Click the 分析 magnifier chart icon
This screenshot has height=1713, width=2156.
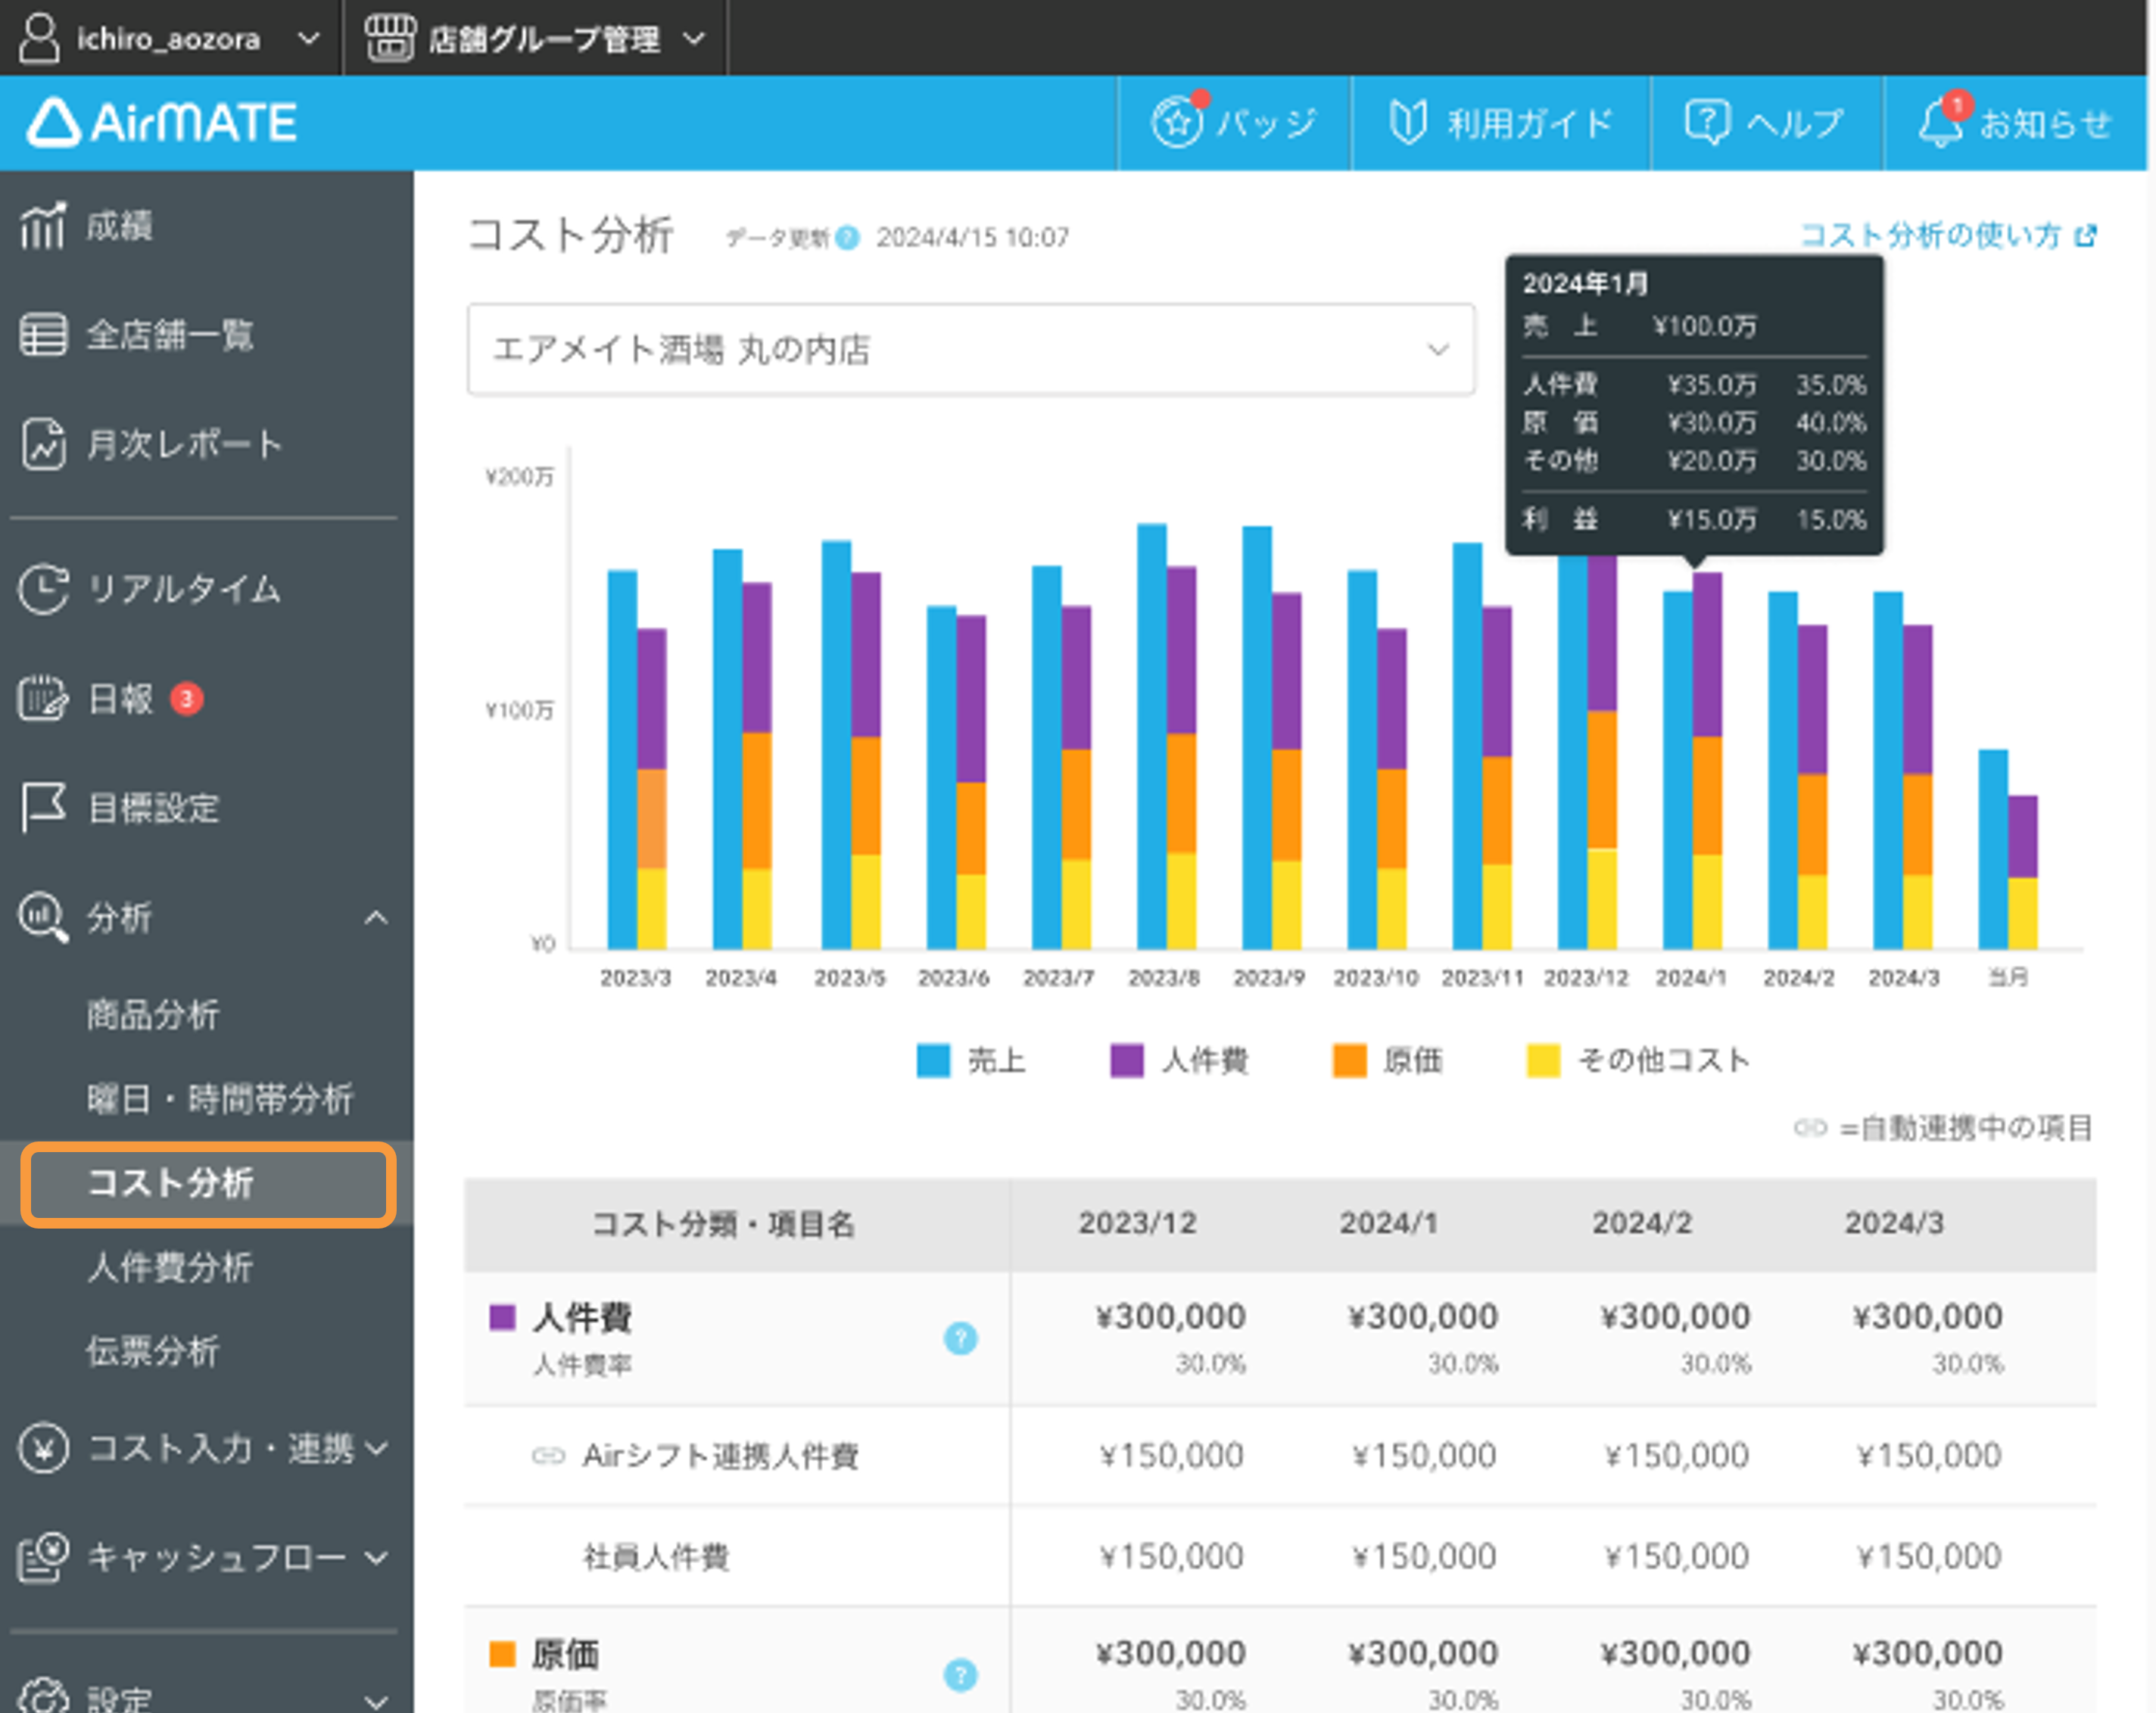tap(43, 917)
